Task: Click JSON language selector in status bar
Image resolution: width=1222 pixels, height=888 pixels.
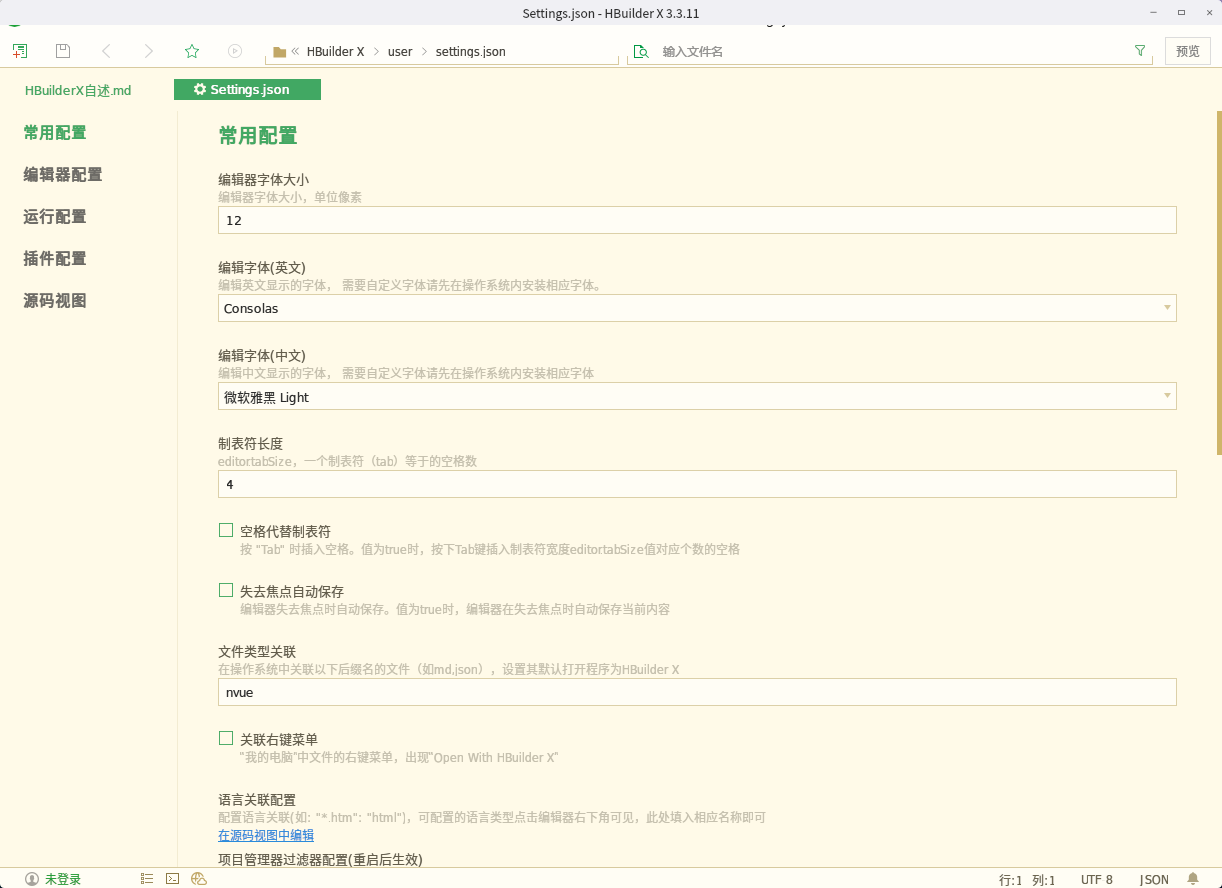Action: 1154,880
